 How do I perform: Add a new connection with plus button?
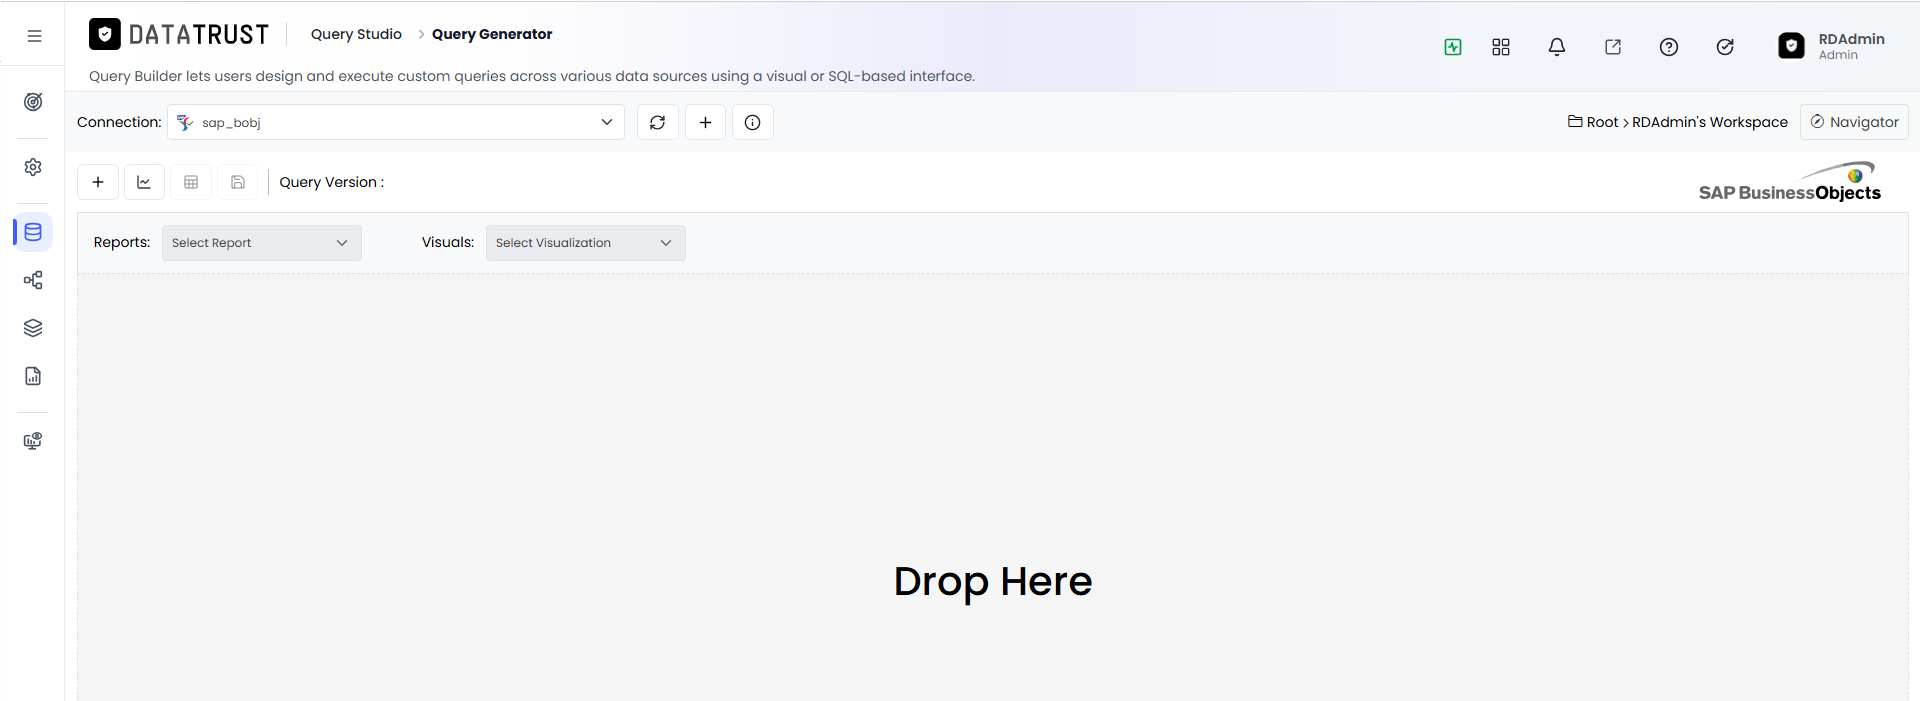coord(706,122)
